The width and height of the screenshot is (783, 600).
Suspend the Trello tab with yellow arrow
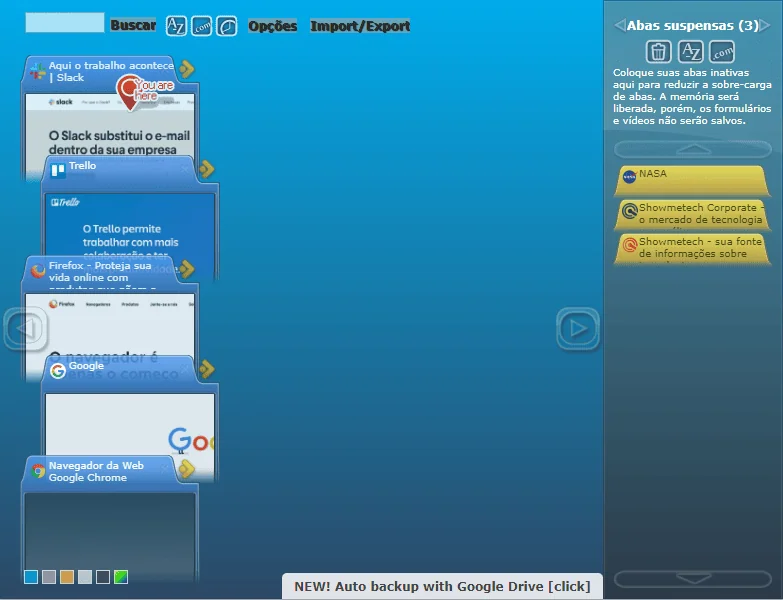pos(207,169)
